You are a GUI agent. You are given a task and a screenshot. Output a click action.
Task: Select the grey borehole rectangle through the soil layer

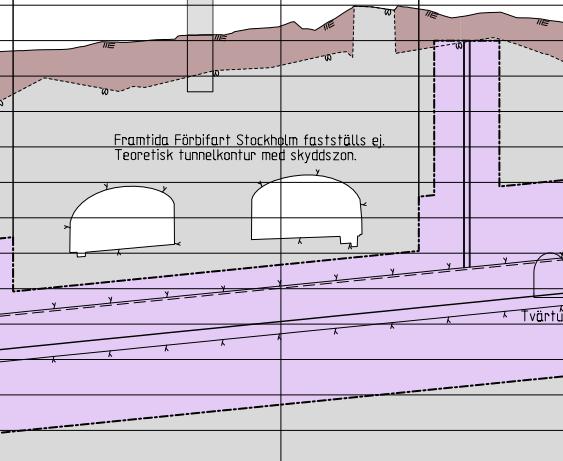click(200, 46)
